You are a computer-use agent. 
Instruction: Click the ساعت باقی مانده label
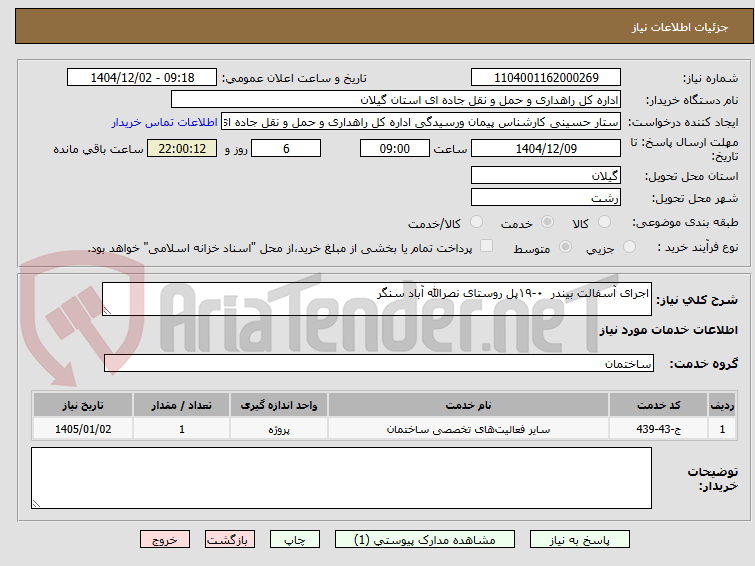[98, 149]
